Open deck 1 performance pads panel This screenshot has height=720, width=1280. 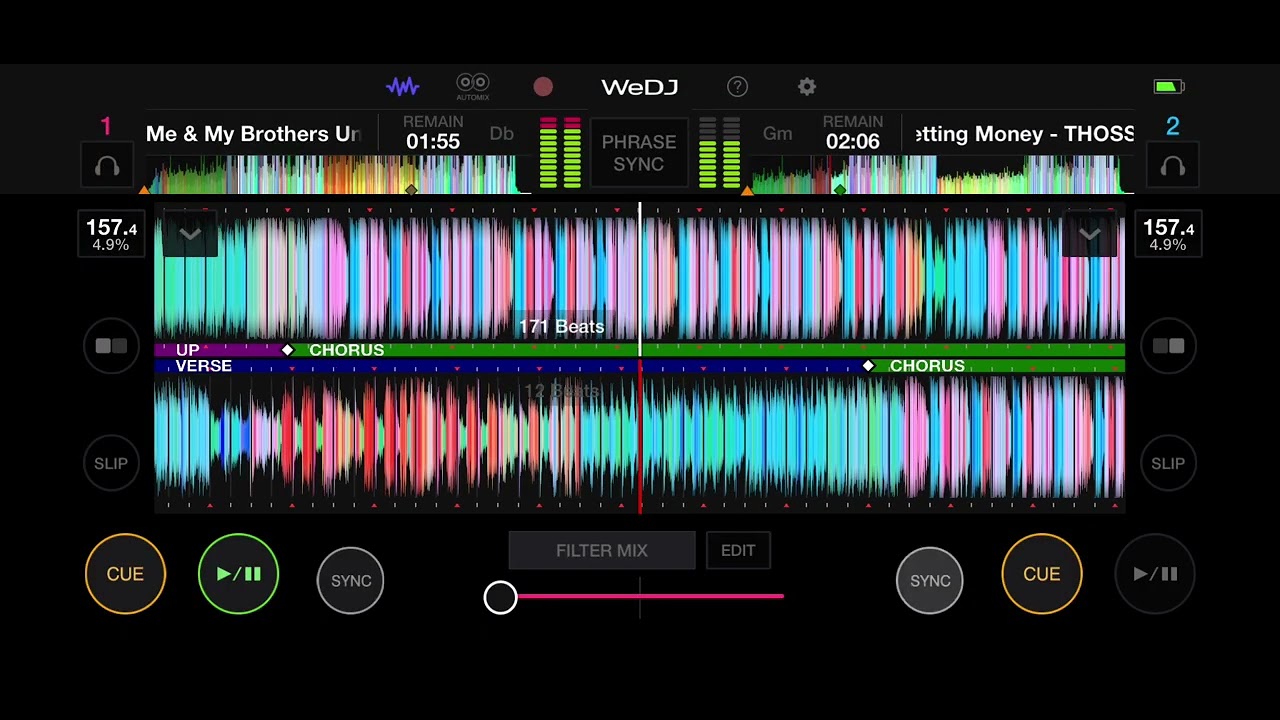click(111, 346)
